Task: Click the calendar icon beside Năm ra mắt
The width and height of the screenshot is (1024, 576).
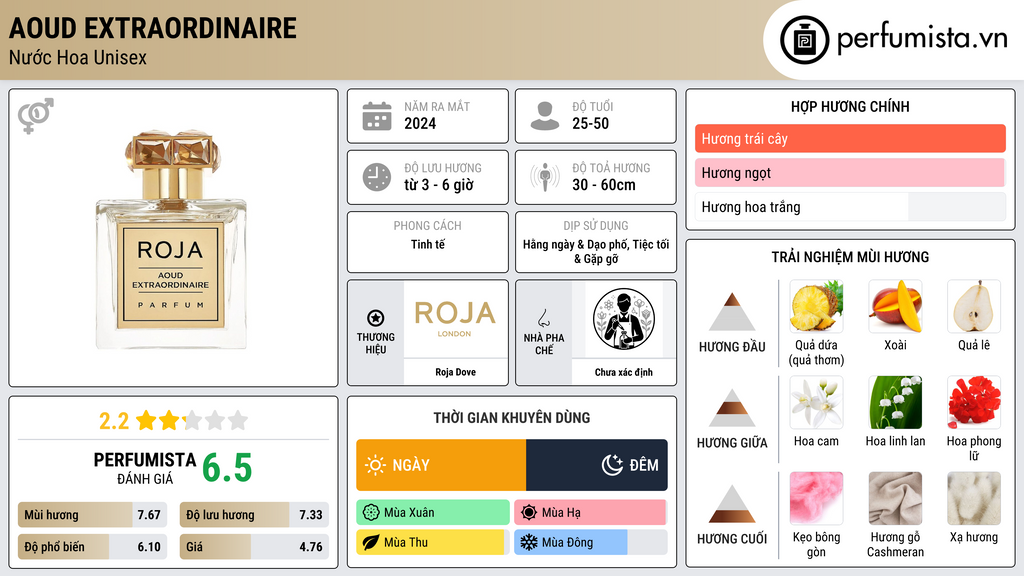Action: [x=377, y=116]
